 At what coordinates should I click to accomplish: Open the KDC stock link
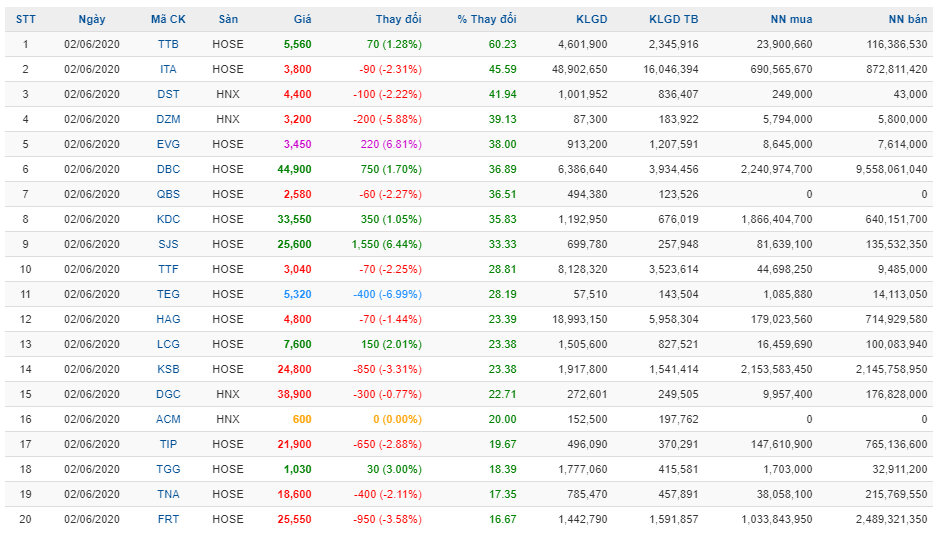click(x=168, y=220)
